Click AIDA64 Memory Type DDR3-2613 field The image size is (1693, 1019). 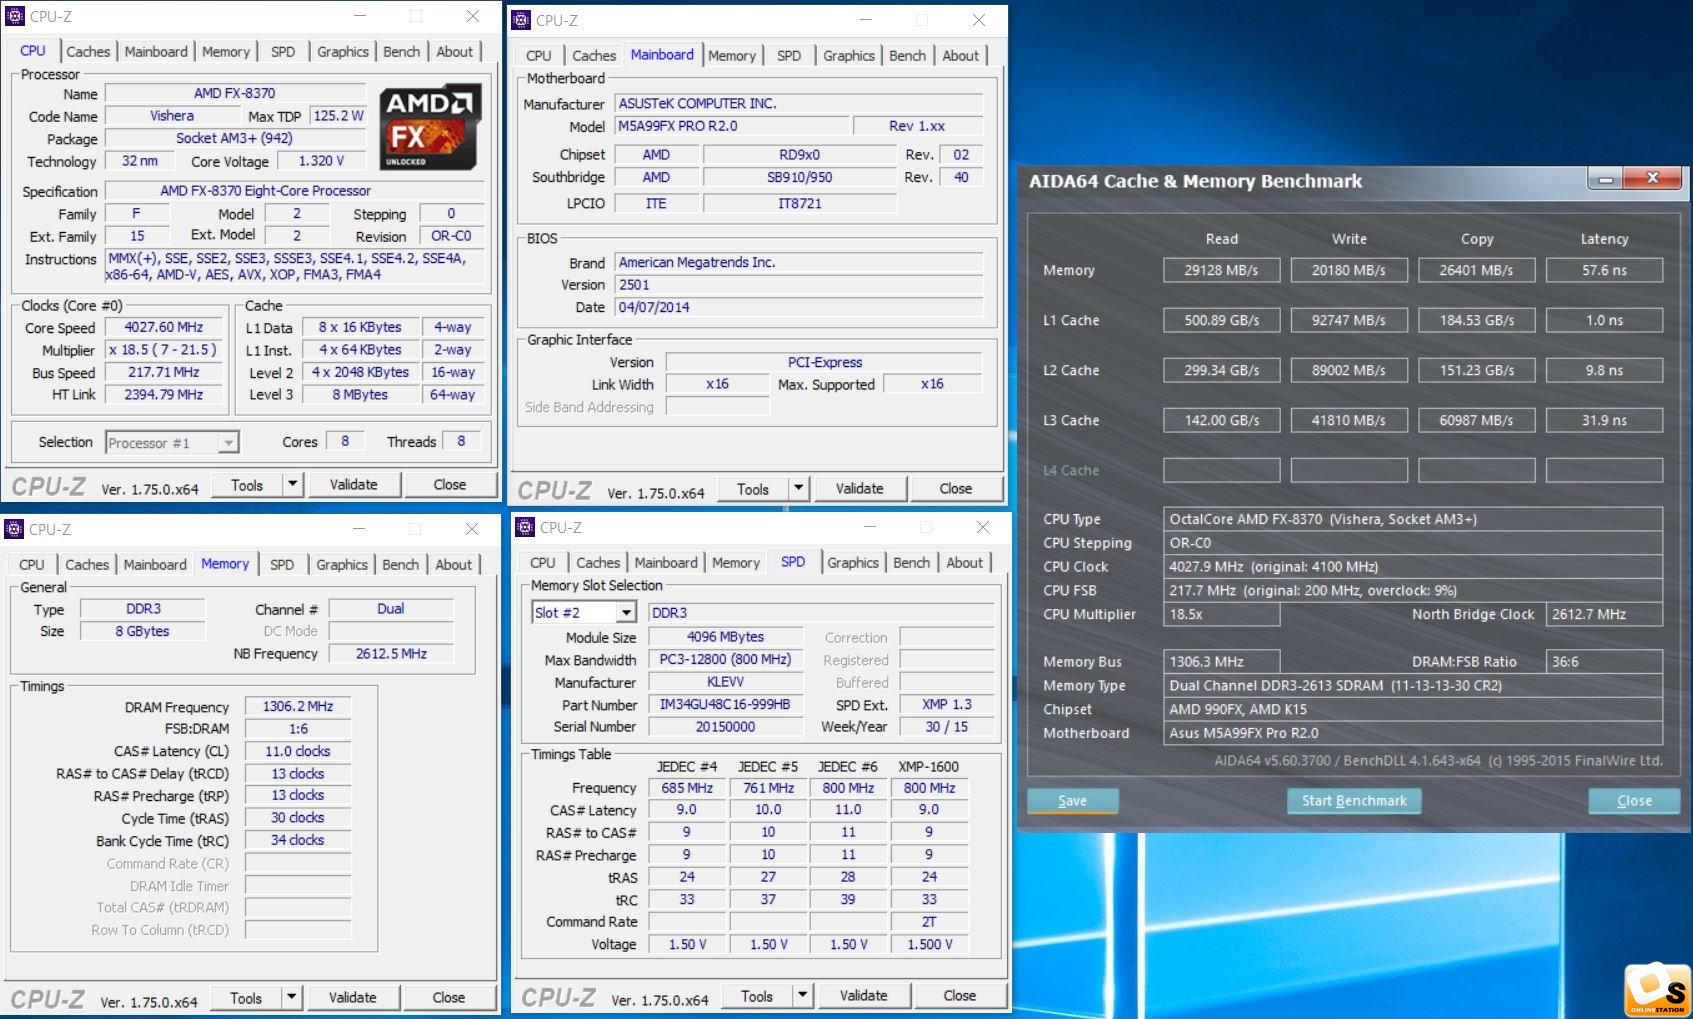pyautogui.click(x=1414, y=686)
